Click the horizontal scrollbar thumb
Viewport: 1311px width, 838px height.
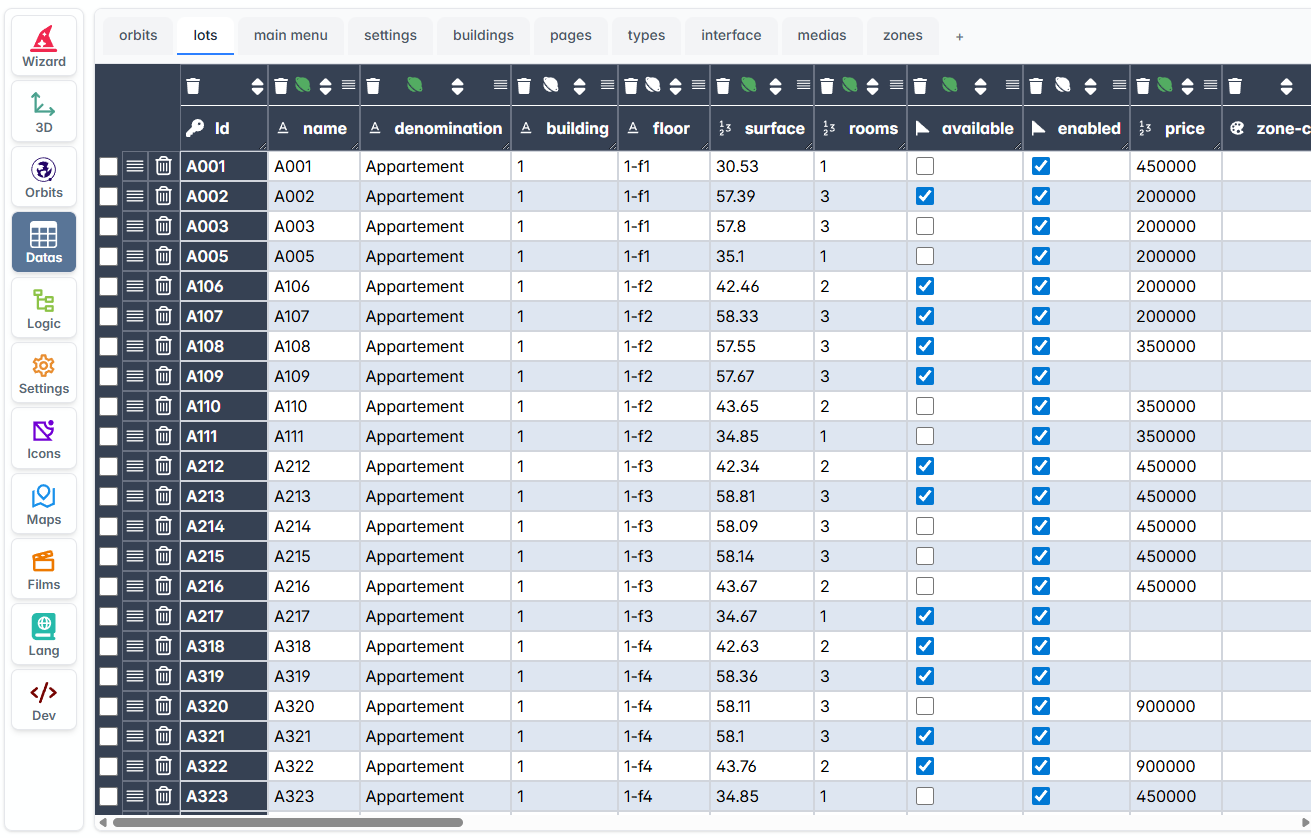point(288,823)
